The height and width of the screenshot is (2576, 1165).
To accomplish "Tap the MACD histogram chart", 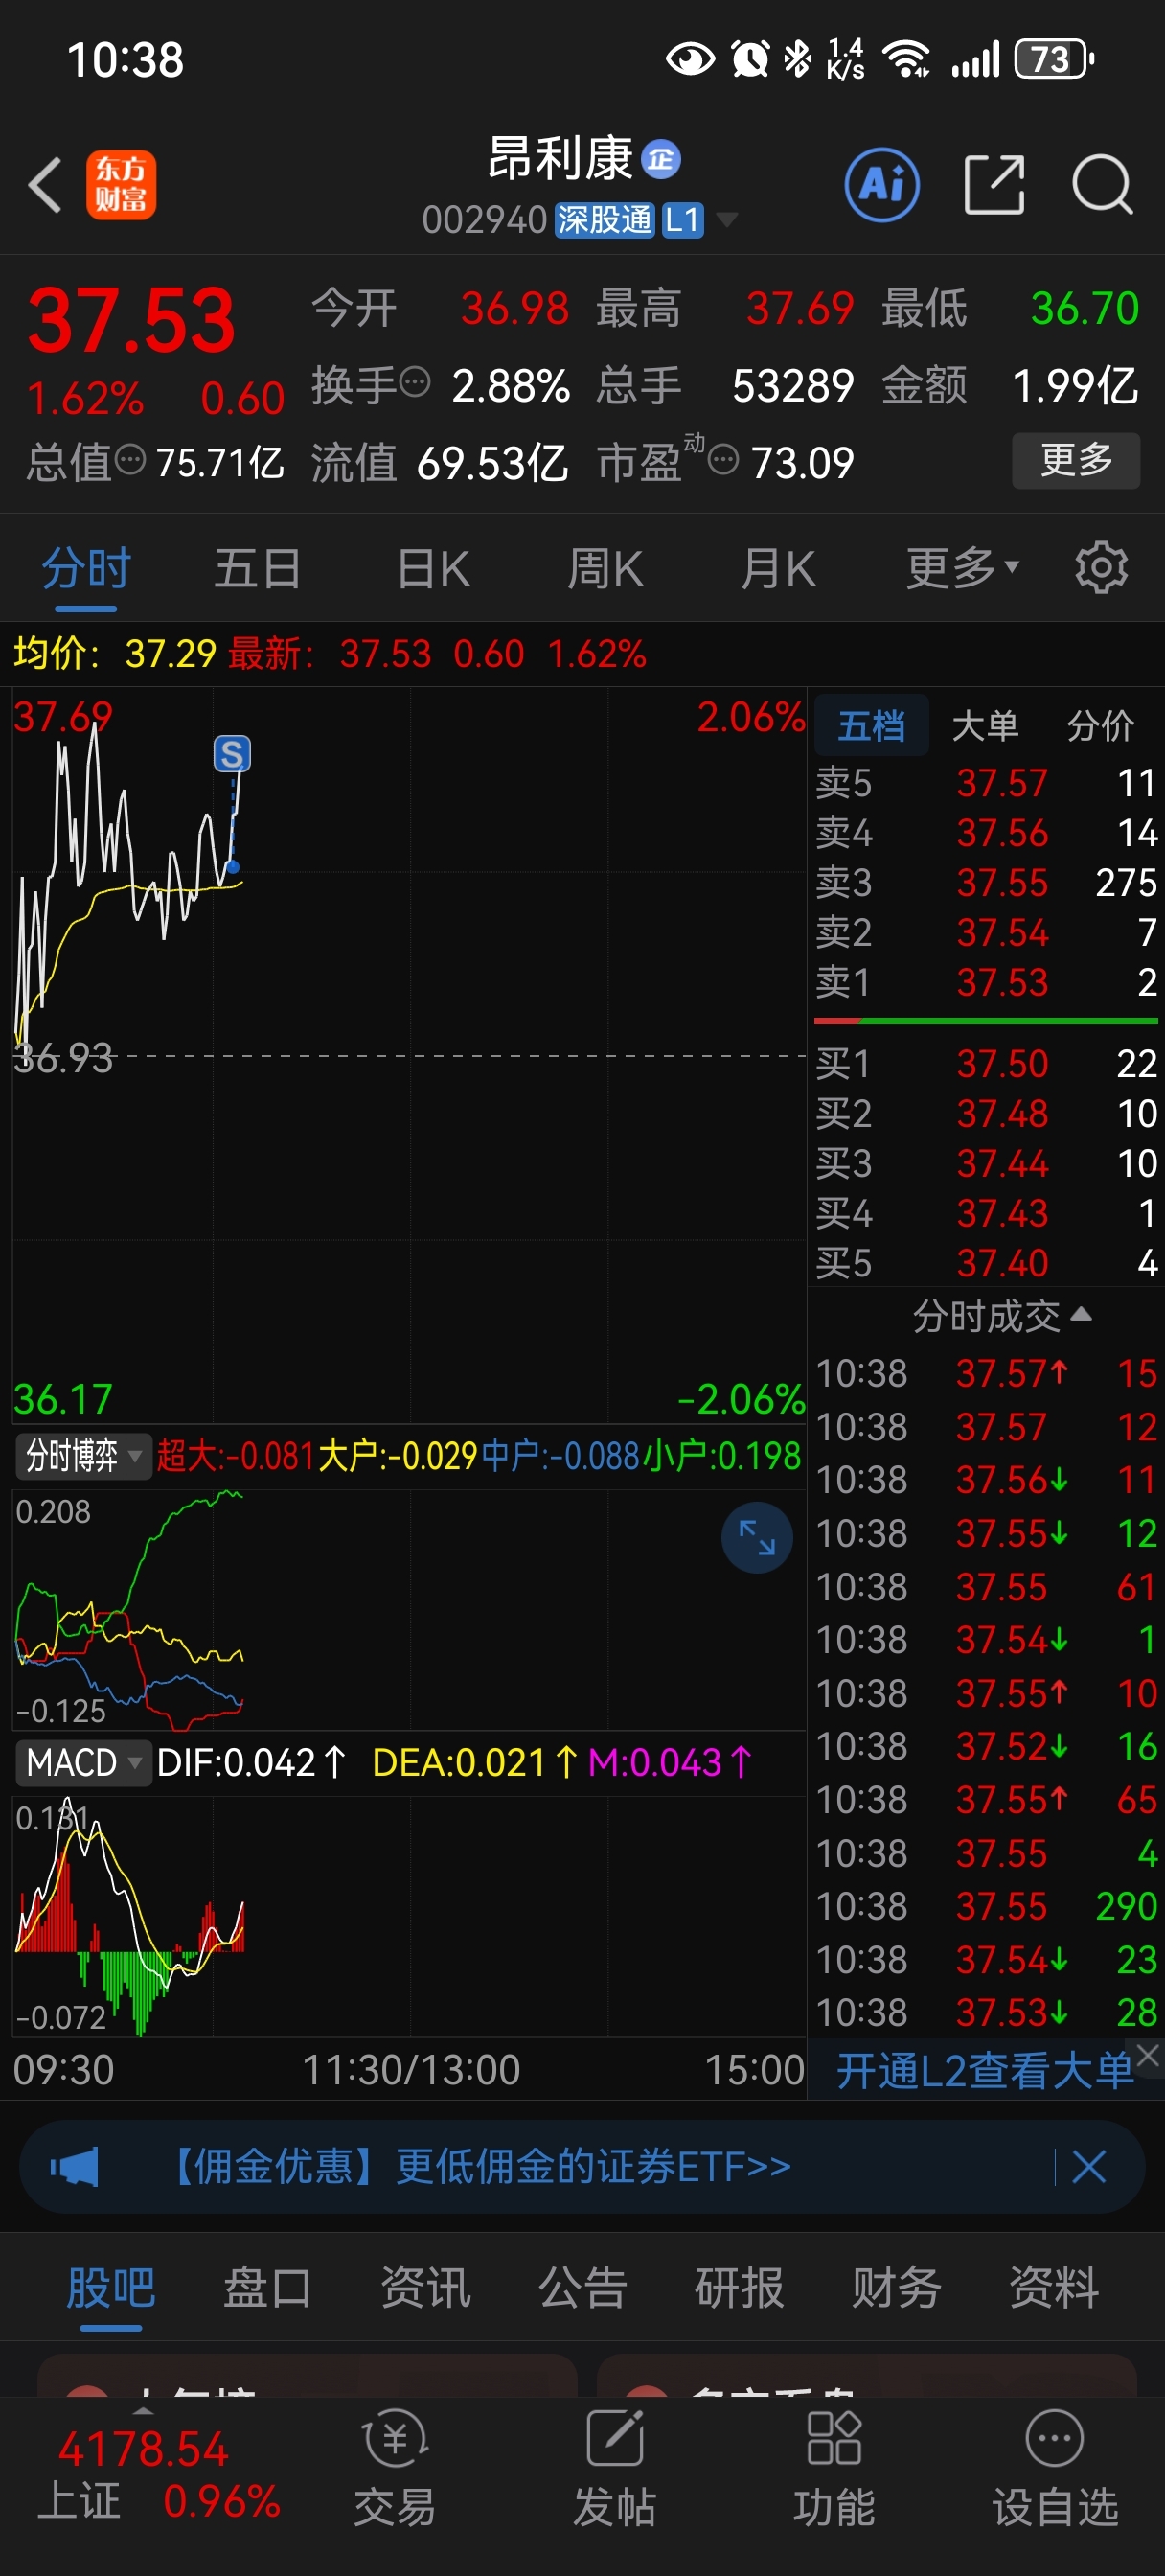I will pyautogui.click(x=408, y=1916).
